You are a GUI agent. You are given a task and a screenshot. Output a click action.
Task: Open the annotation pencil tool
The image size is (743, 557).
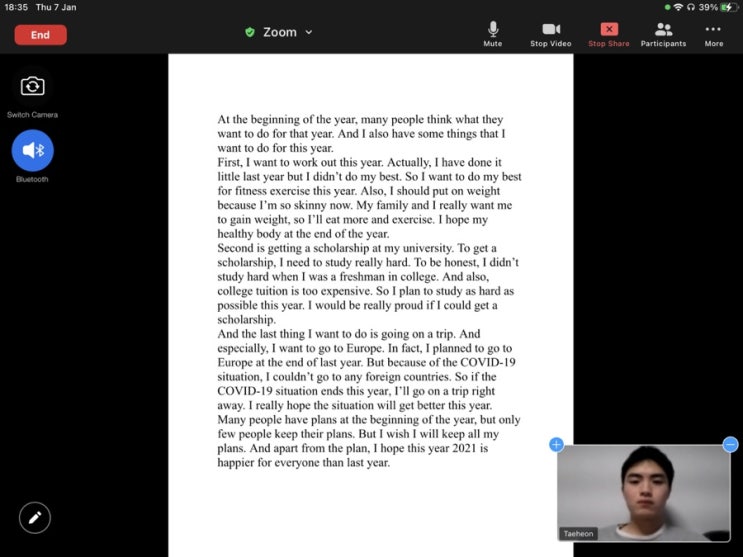(x=35, y=518)
